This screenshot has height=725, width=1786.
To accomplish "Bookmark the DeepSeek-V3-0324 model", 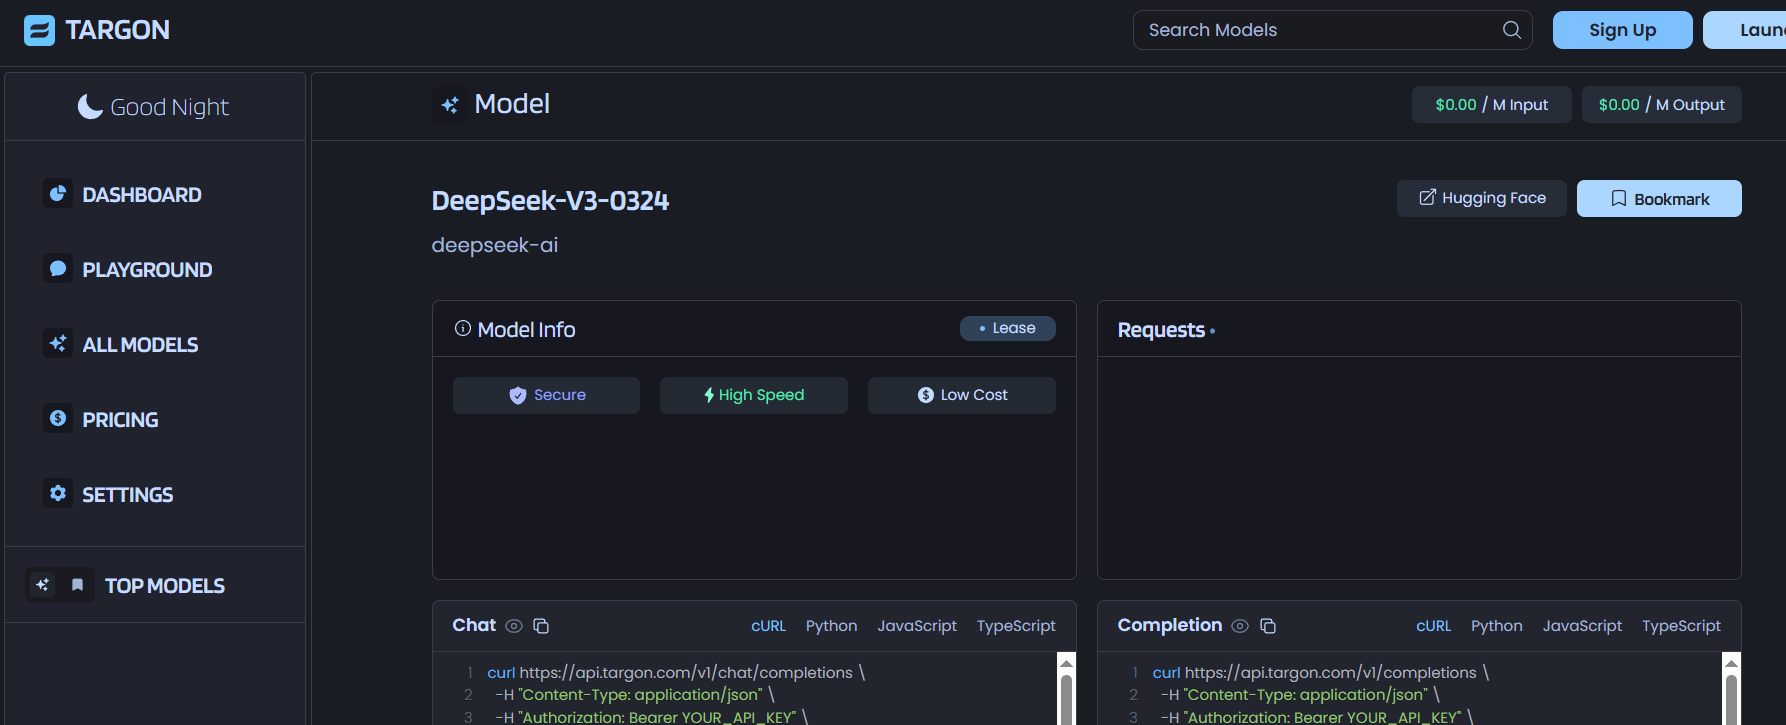I will click(1659, 198).
